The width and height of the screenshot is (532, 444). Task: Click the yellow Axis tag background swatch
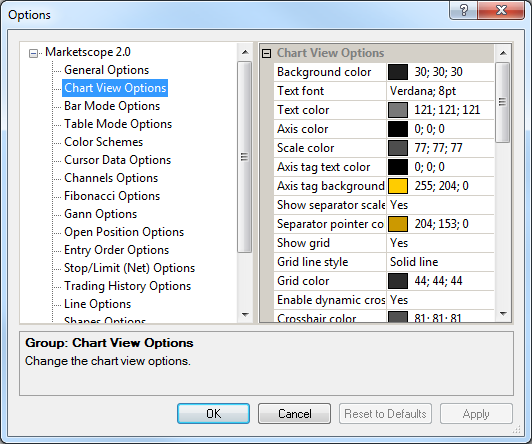click(398, 186)
